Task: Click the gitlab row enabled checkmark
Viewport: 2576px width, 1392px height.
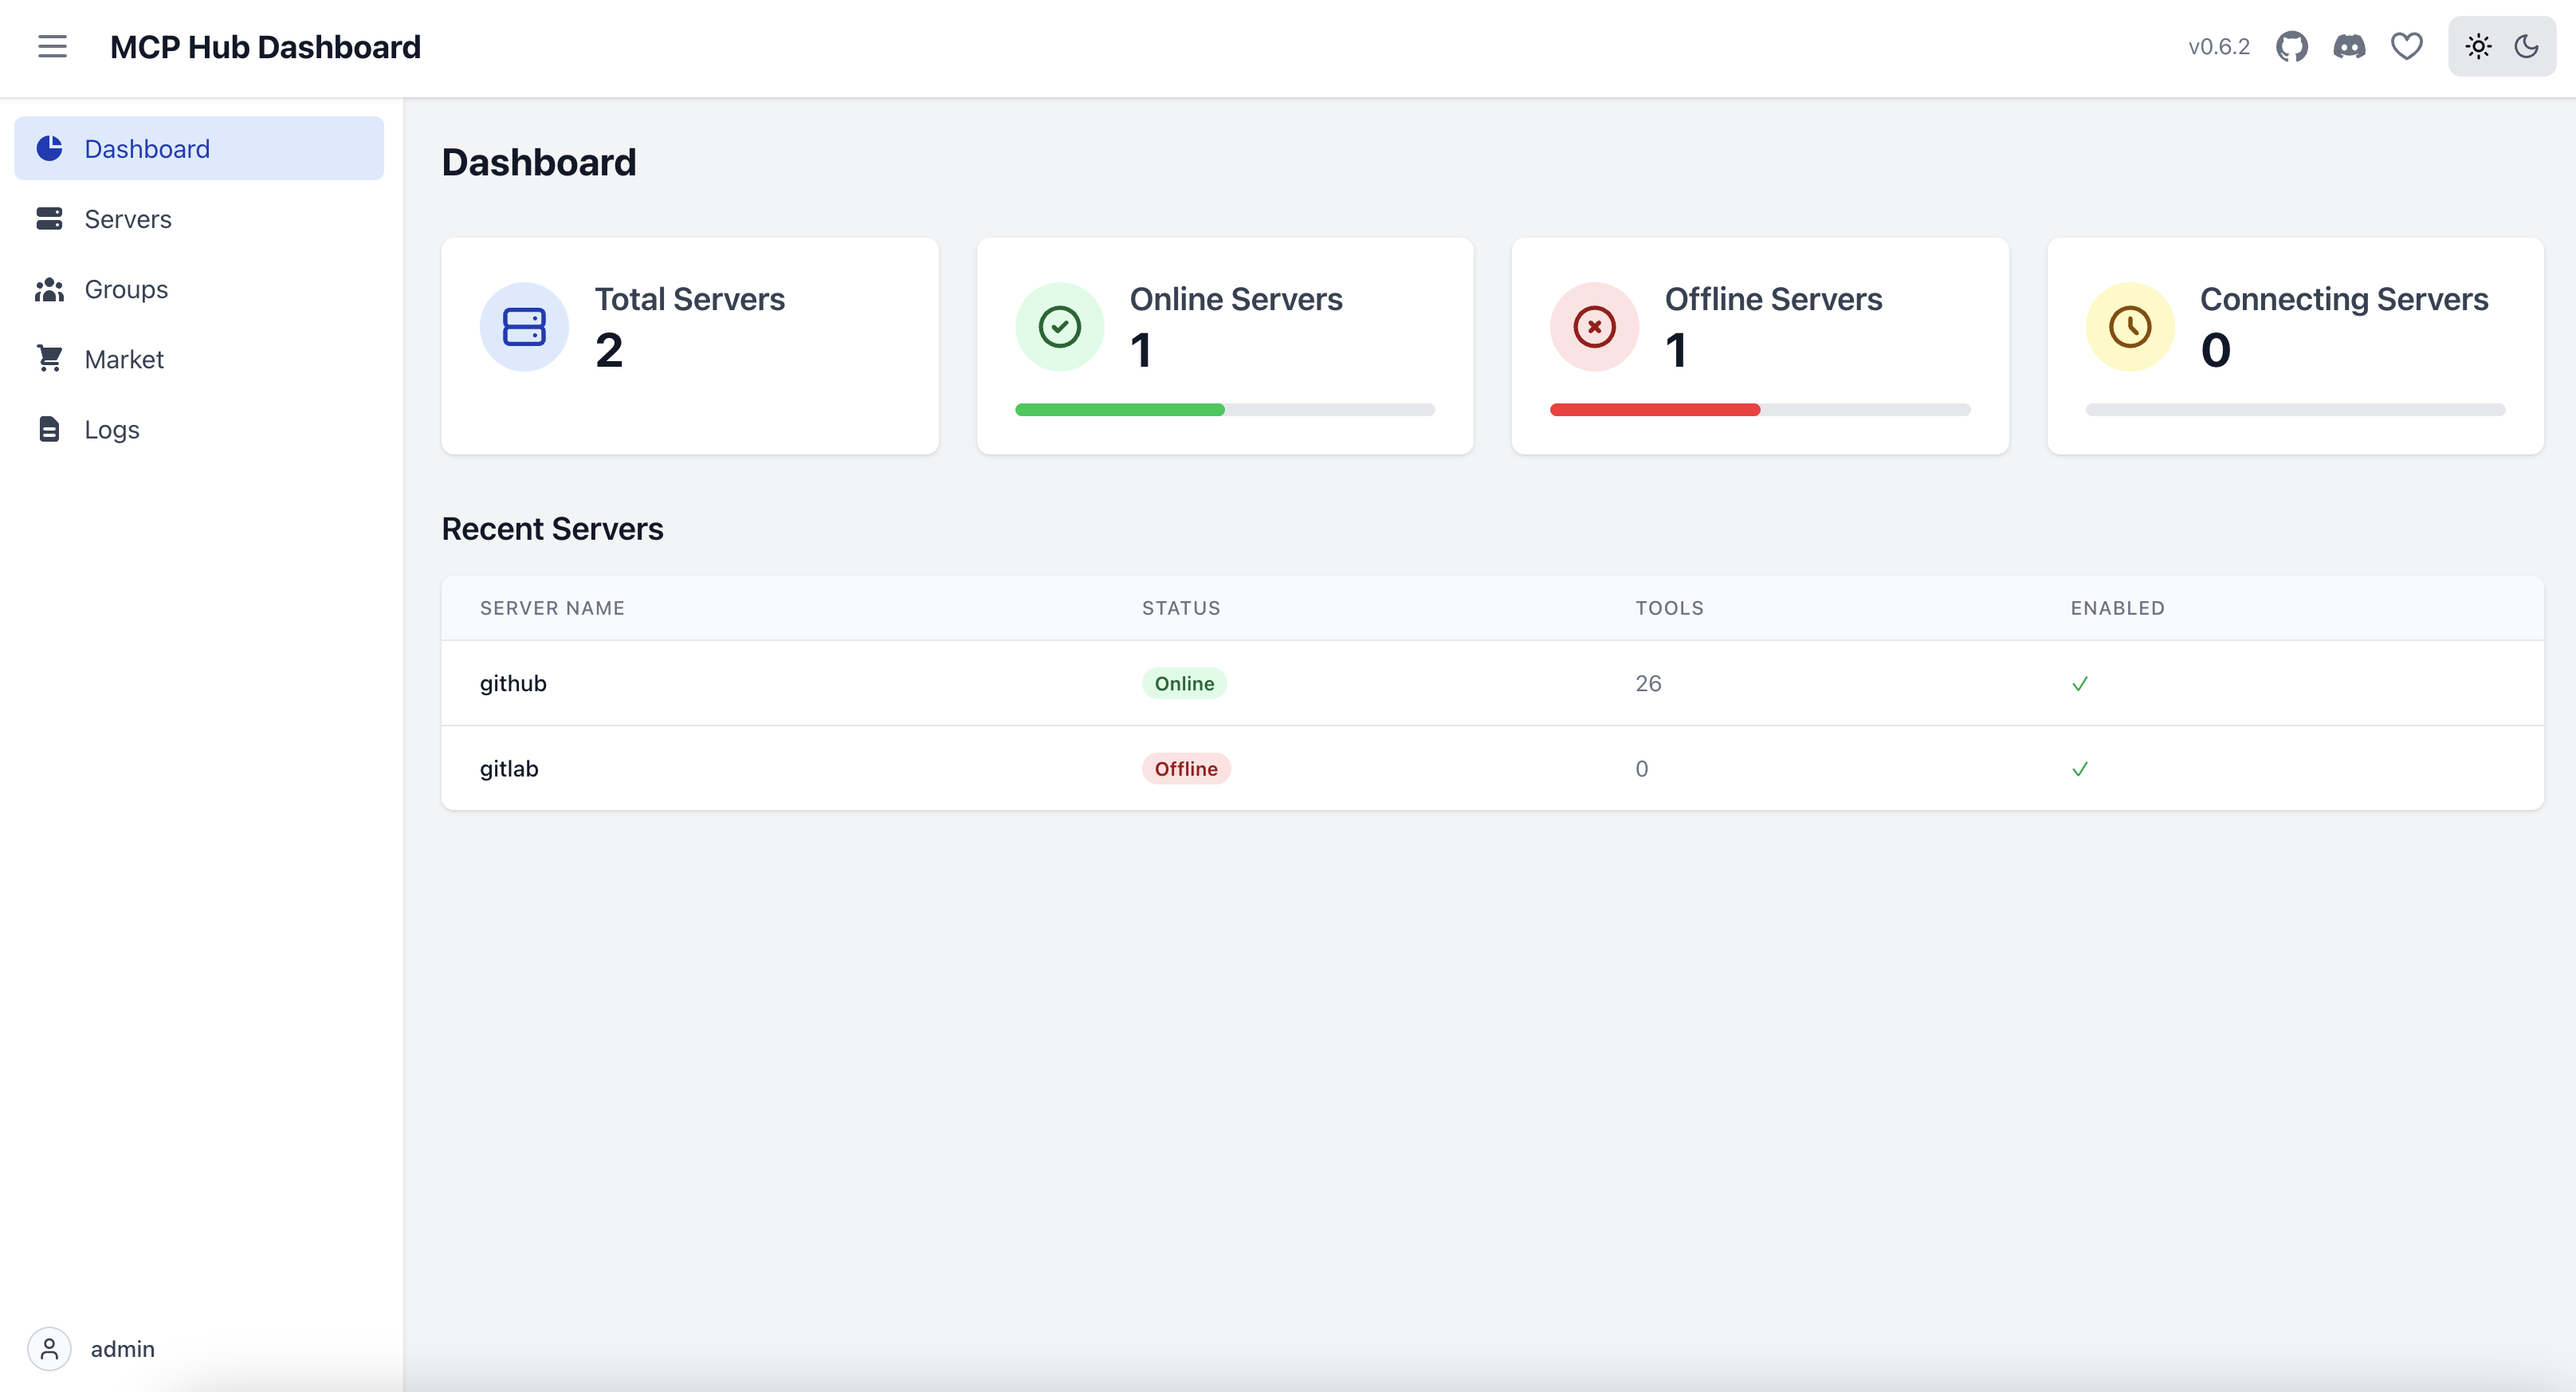Action: (x=2080, y=769)
